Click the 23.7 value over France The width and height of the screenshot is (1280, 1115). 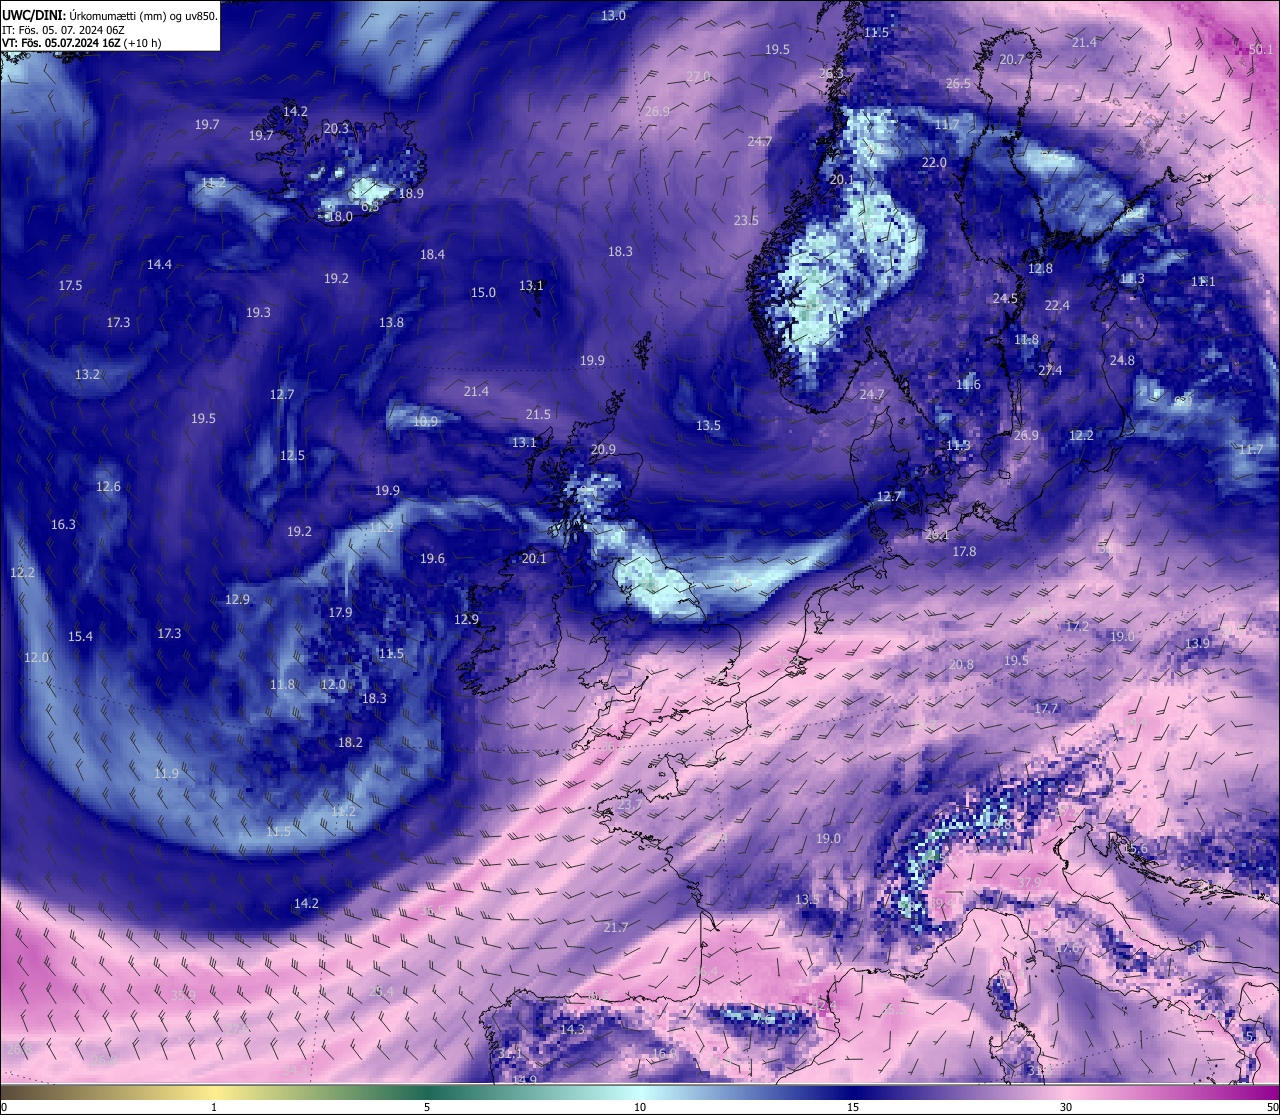(630, 805)
